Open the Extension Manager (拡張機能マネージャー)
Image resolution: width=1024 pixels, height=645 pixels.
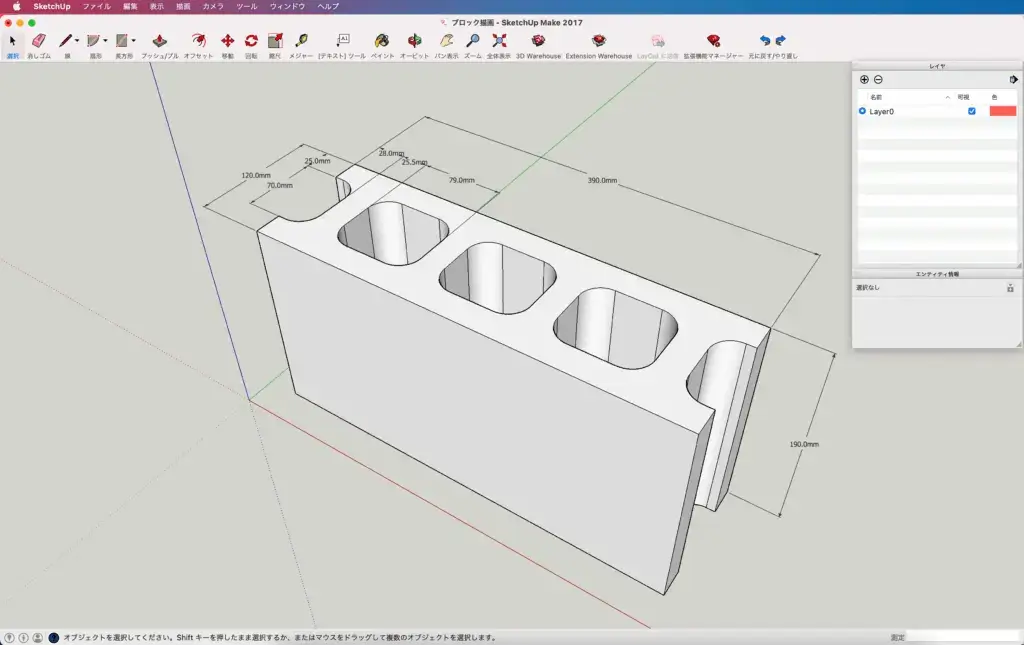point(713,40)
